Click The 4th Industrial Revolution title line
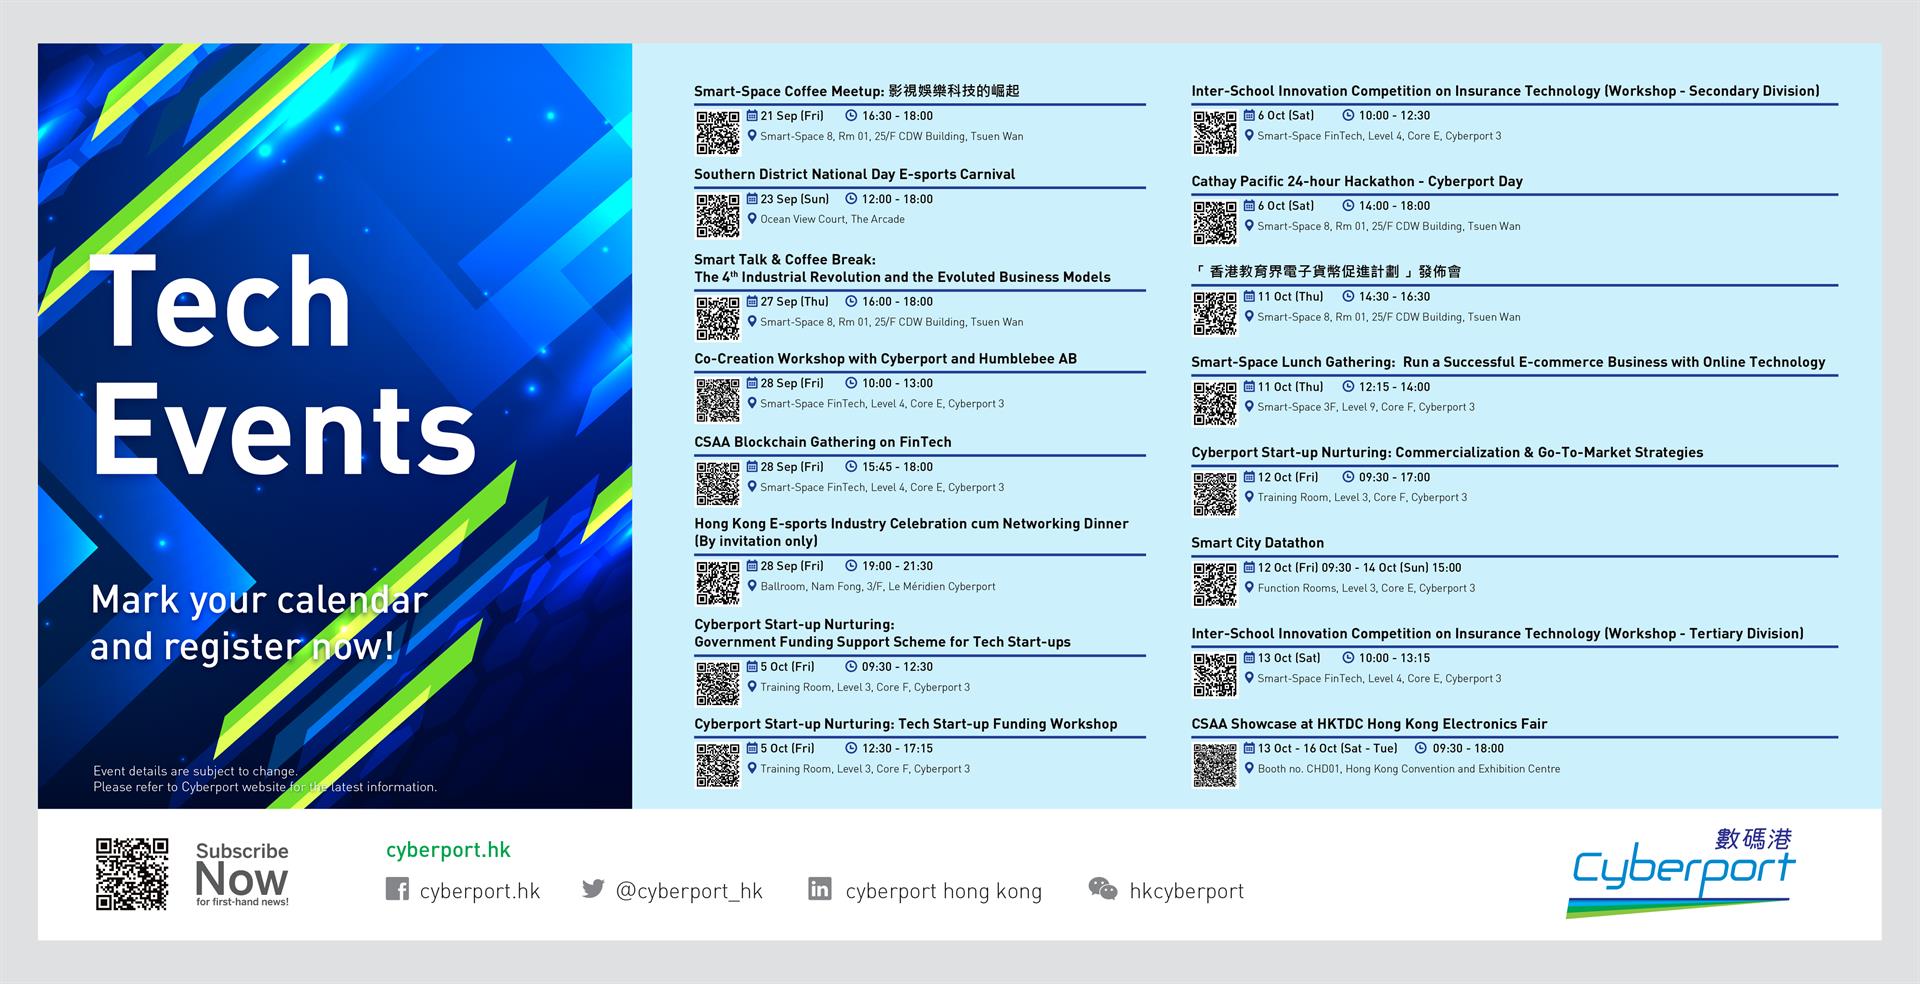 [902, 277]
